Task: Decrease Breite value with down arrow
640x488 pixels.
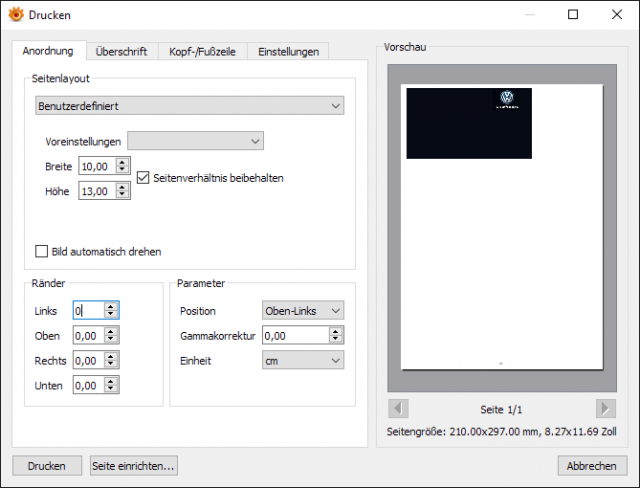Action: [122, 170]
